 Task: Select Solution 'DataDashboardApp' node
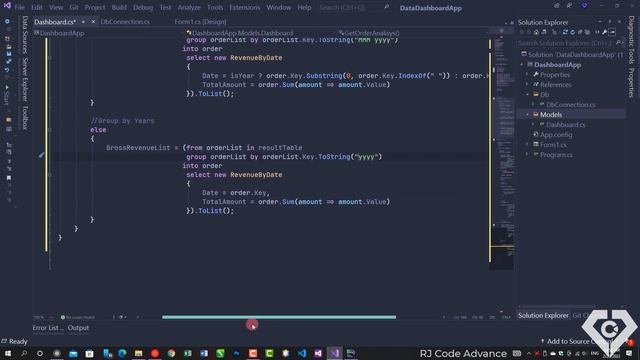point(572,54)
